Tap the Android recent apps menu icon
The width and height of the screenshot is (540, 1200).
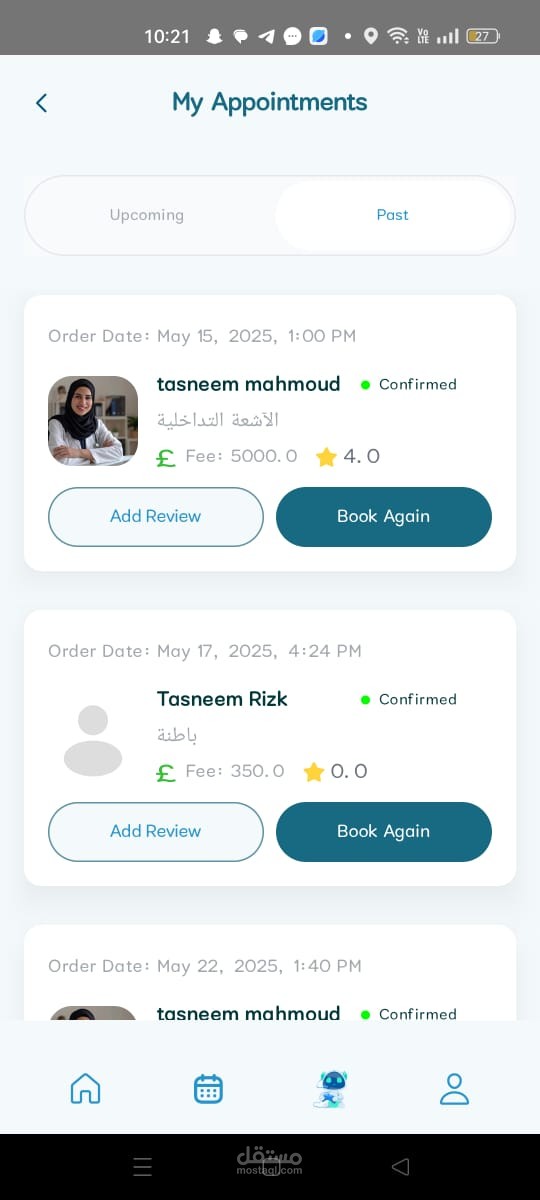click(143, 1166)
